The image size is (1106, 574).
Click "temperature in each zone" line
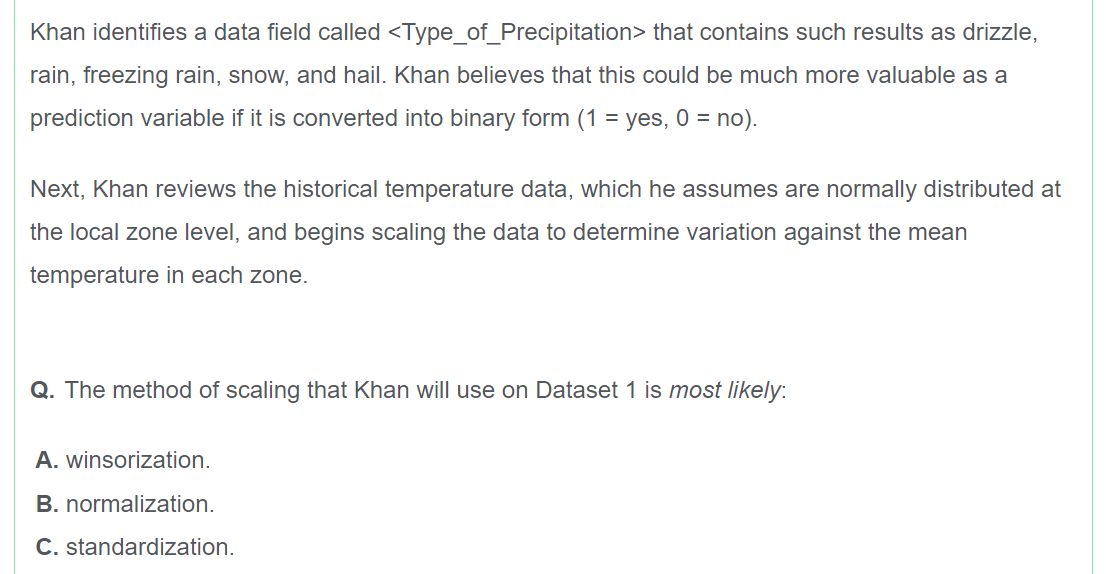[x=168, y=275]
